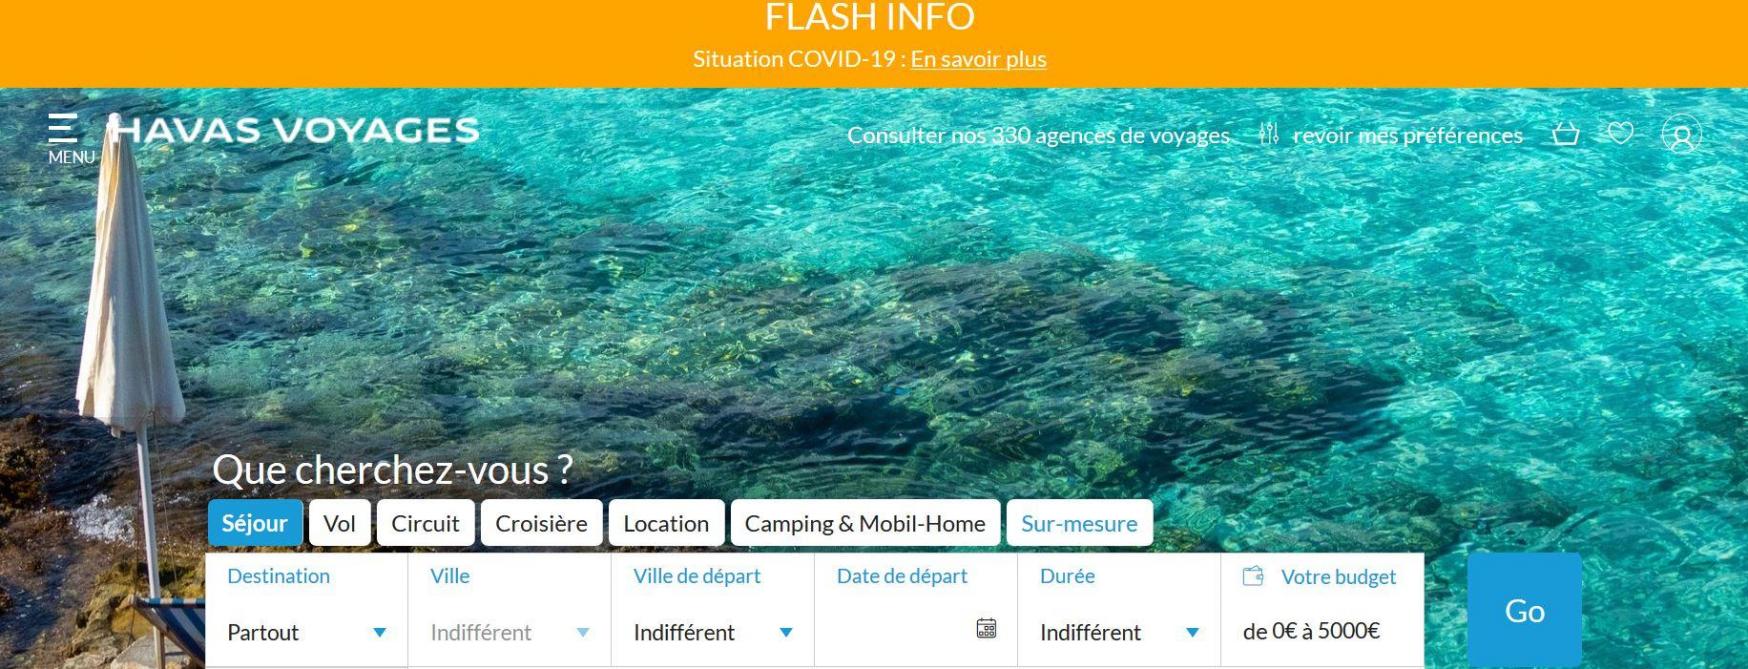Select the Vol tab
Viewport: 1748px width, 669px height.
coord(340,523)
